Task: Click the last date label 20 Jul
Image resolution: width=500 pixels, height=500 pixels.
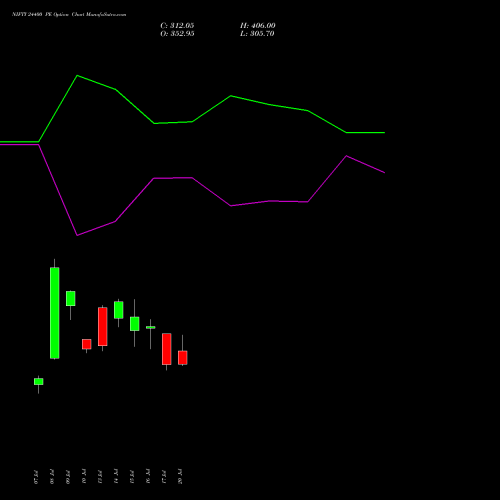Action: coord(180,477)
